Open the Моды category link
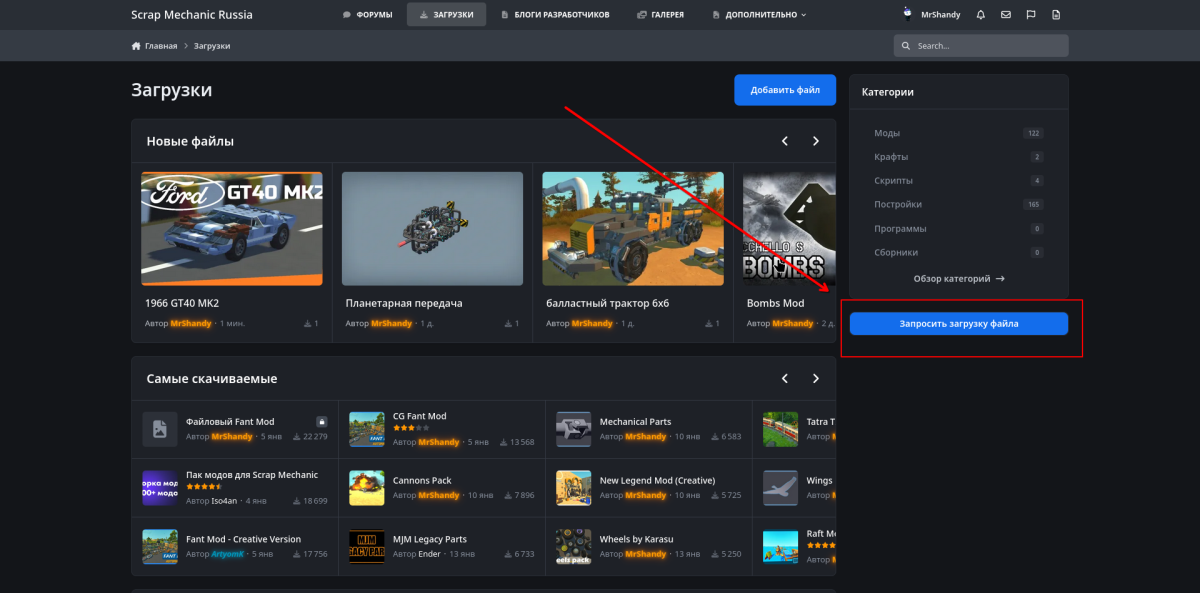The height and width of the screenshot is (593, 1200). pyautogui.click(x=887, y=133)
